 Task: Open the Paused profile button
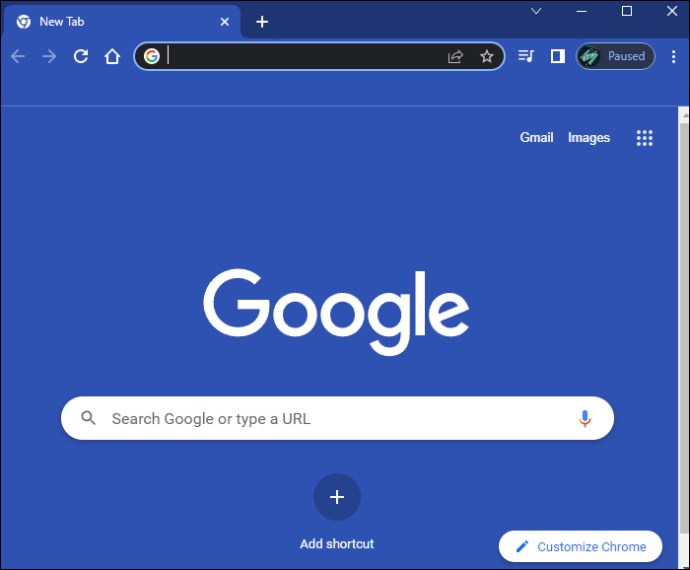click(616, 56)
